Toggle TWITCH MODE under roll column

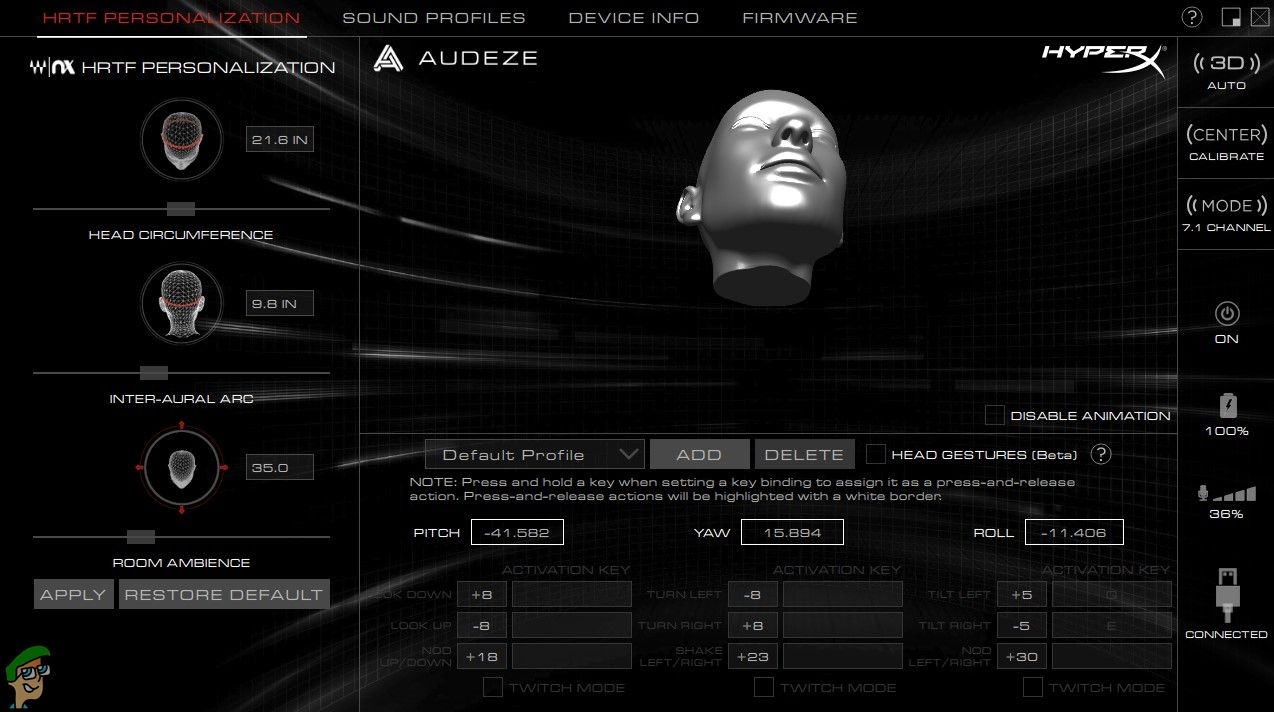[x=1033, y=687]
